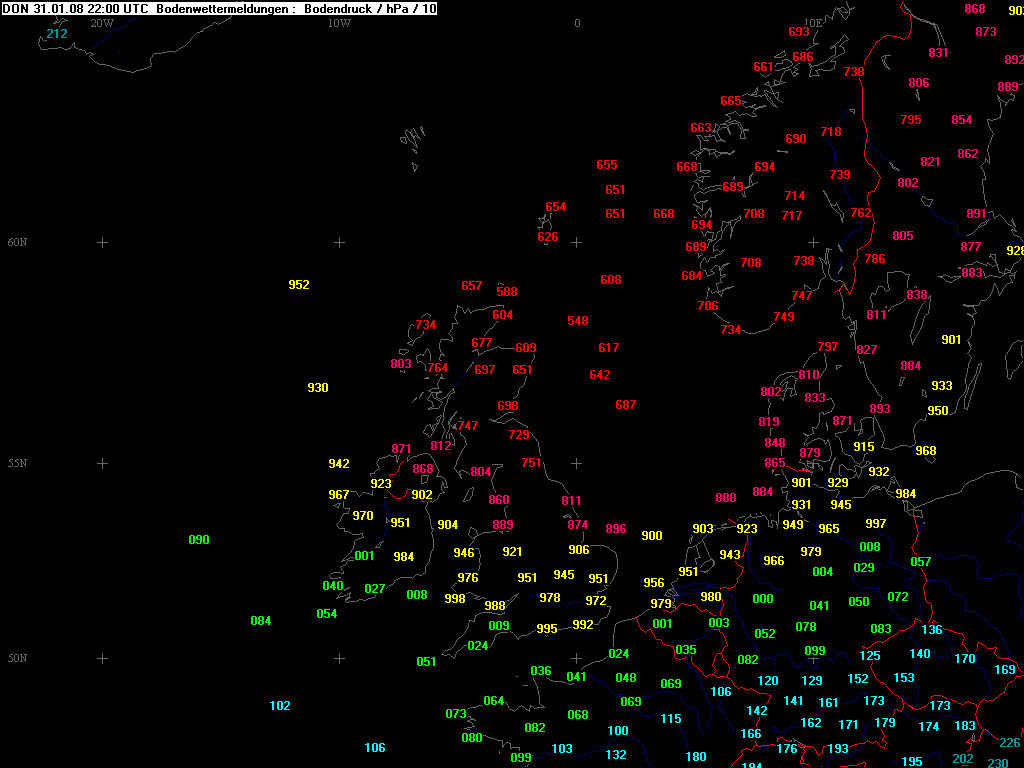The height and width of the screenshot is (768, 1024).
Task: Select the cyan 212 pressure reading
Action: click(57, 34)
